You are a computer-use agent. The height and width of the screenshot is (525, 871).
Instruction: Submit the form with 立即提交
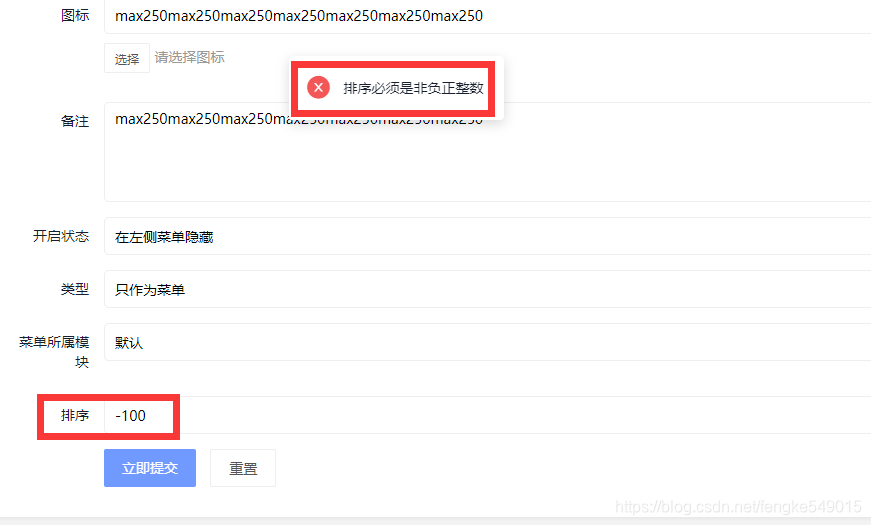click(150, 468)
